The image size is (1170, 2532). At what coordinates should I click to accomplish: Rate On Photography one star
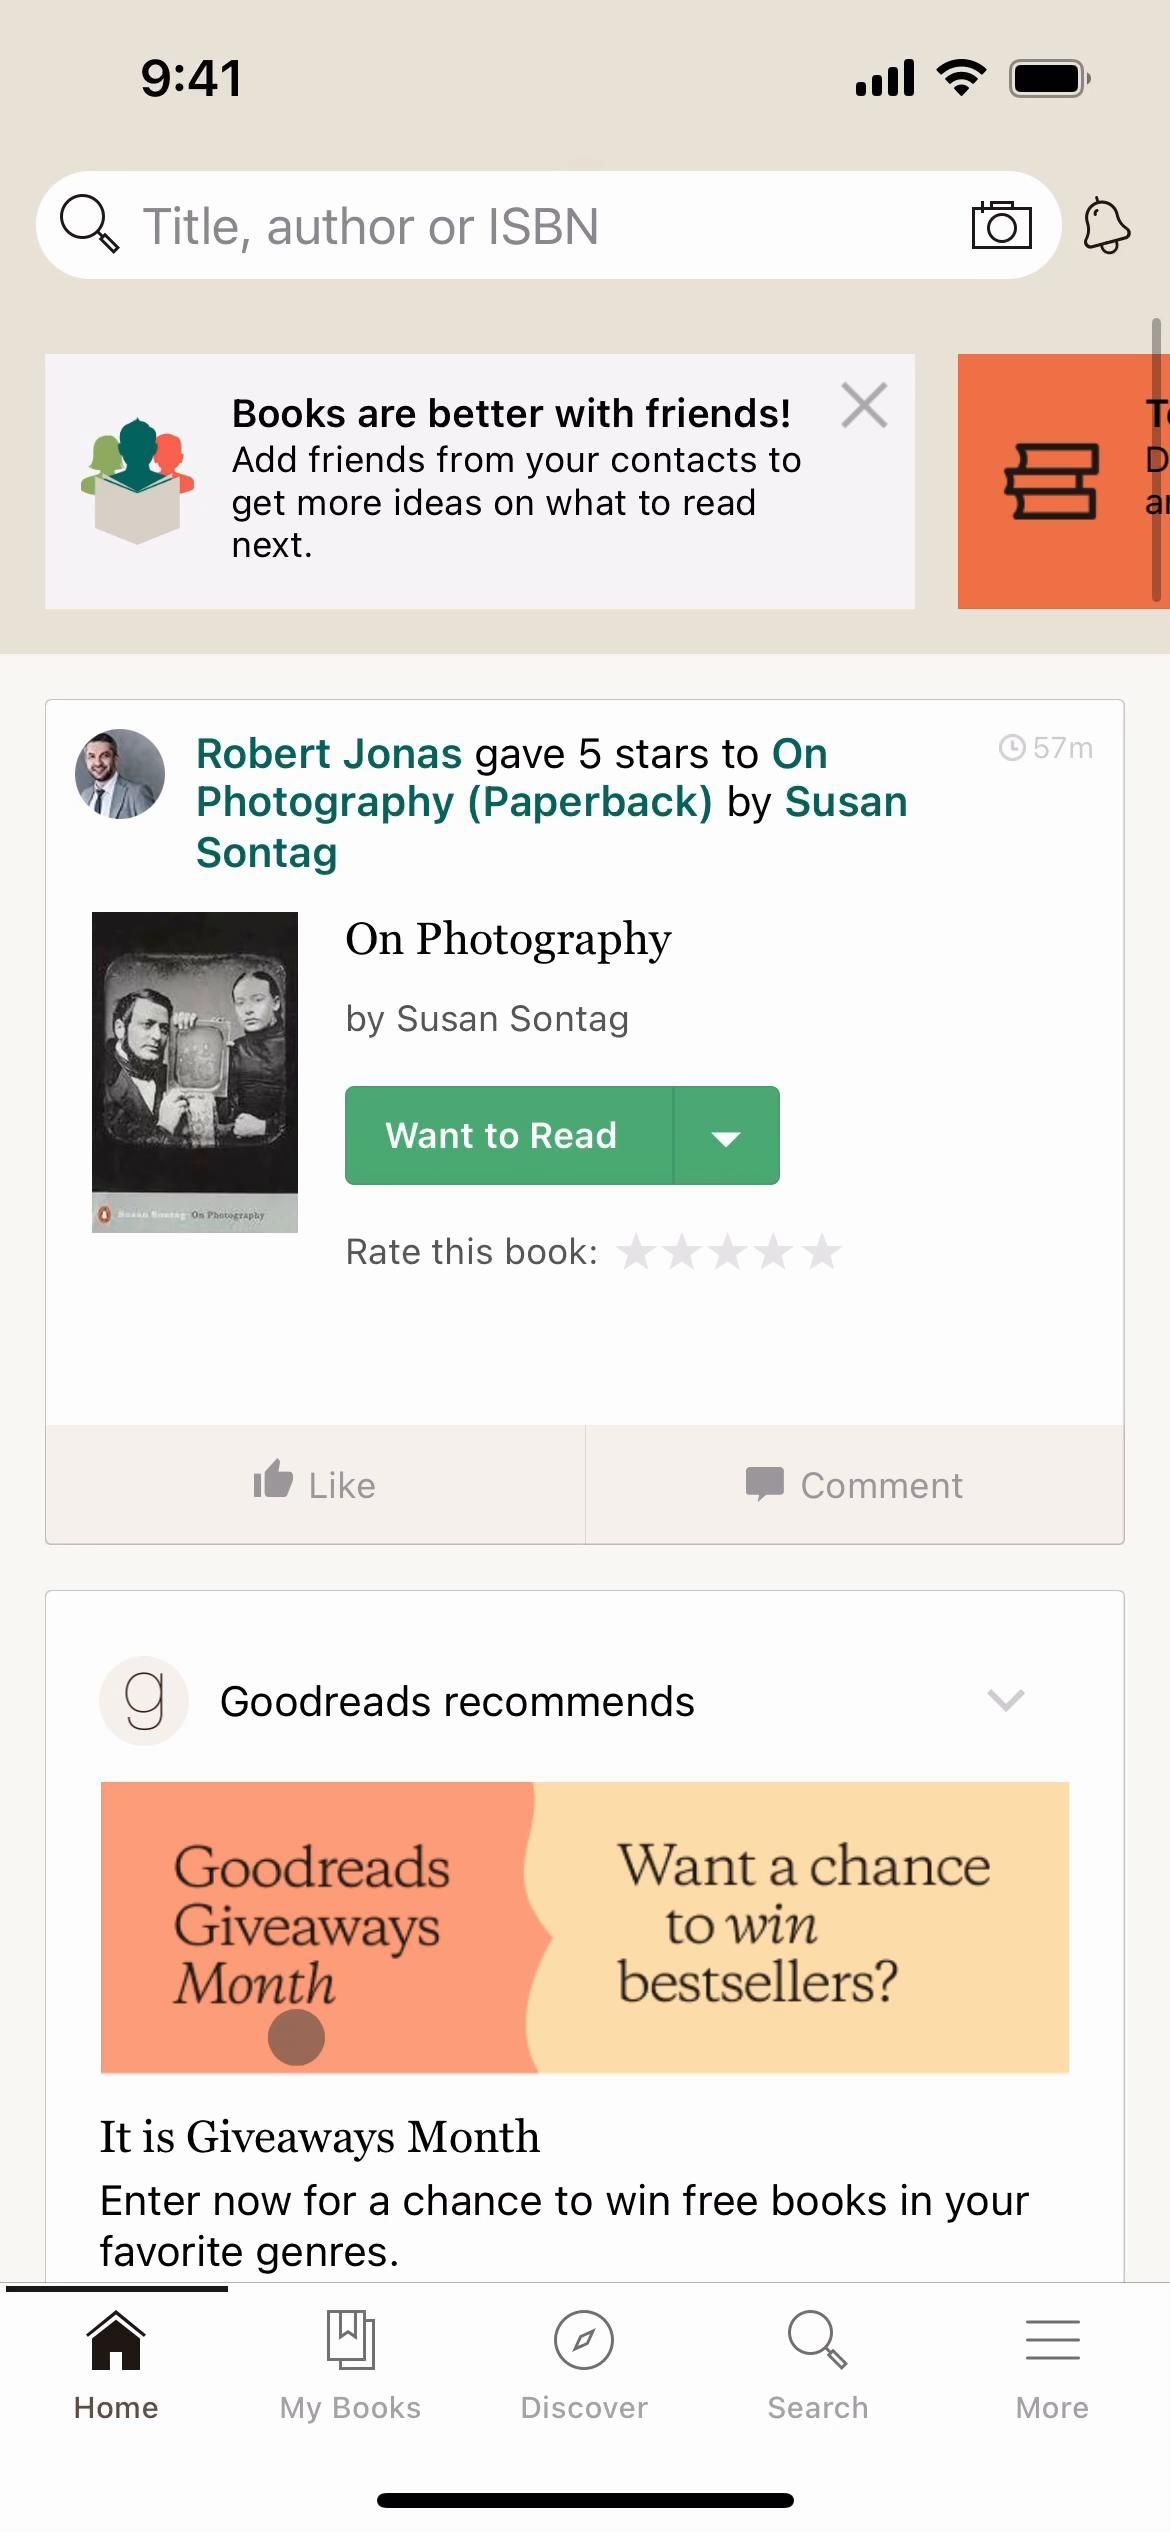tap(637, 1252)
